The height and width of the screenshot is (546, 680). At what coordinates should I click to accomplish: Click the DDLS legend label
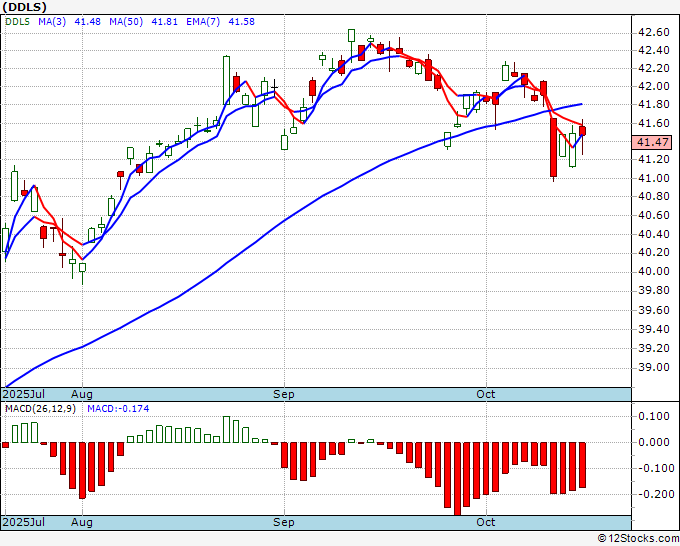pos(17,21)
